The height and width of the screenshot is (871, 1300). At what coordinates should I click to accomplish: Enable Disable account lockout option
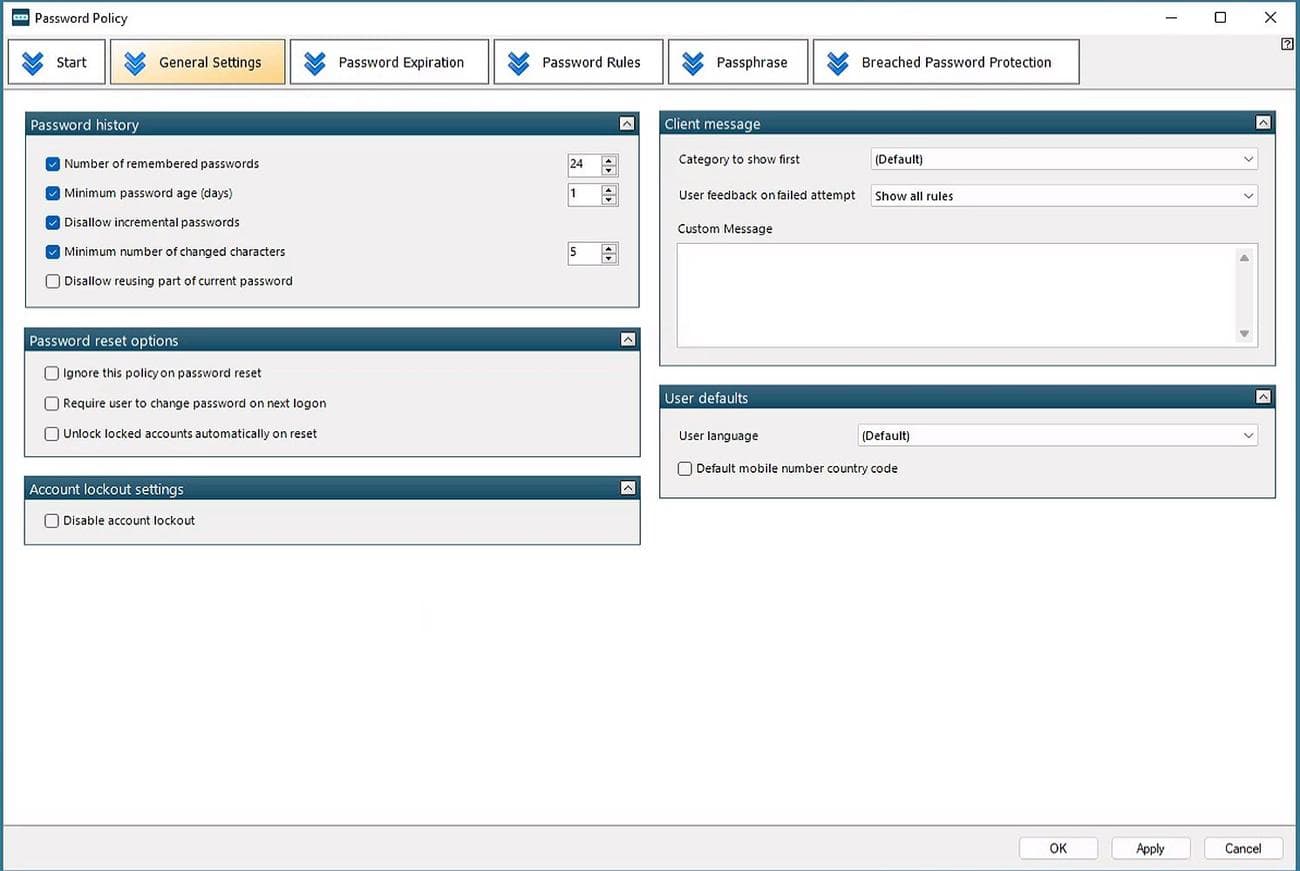coord(52,521)
